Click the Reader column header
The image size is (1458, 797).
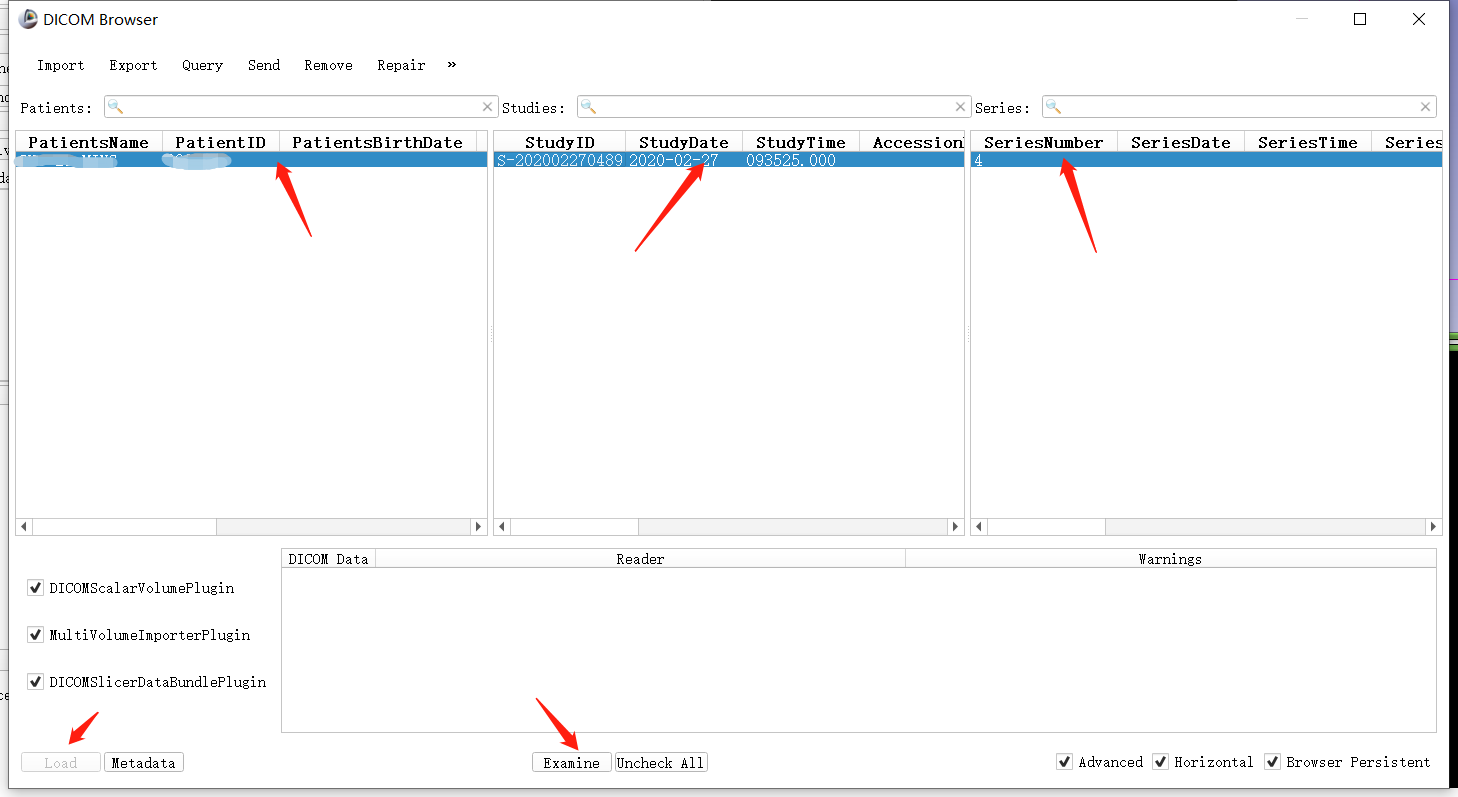[640, 559]
